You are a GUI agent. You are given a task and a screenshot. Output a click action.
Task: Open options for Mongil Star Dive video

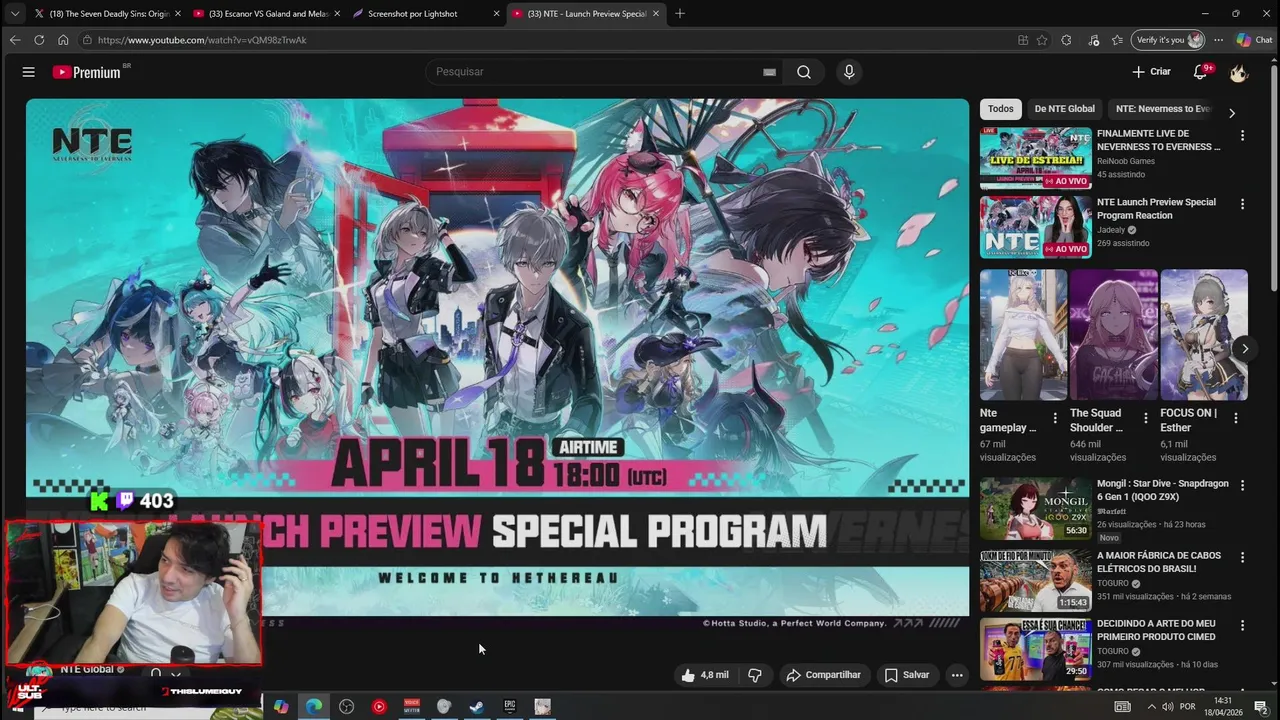1243,486
